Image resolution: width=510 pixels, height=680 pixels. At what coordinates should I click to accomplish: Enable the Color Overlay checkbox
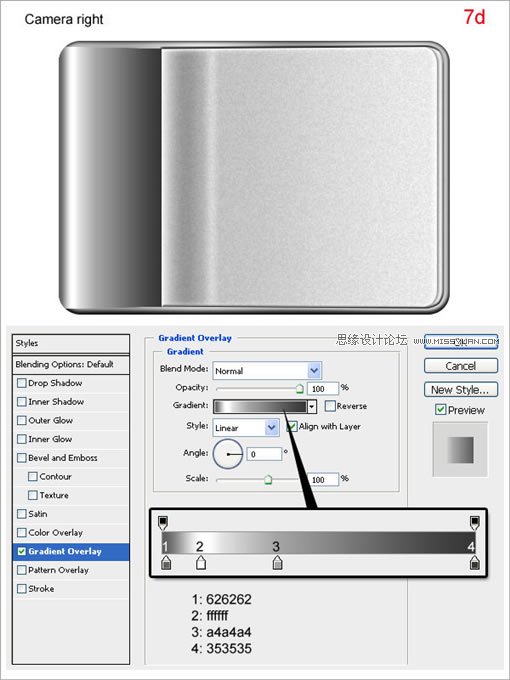click(22, 533)
